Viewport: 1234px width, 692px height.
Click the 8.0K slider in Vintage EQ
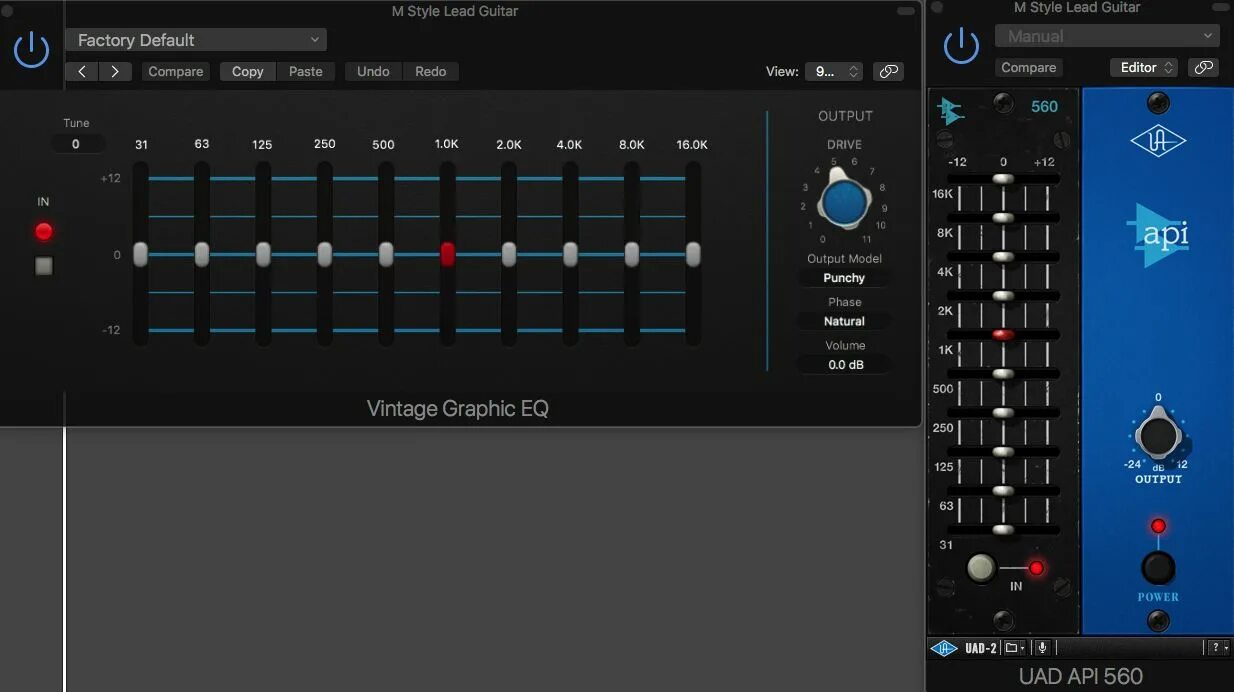[632, 254]
